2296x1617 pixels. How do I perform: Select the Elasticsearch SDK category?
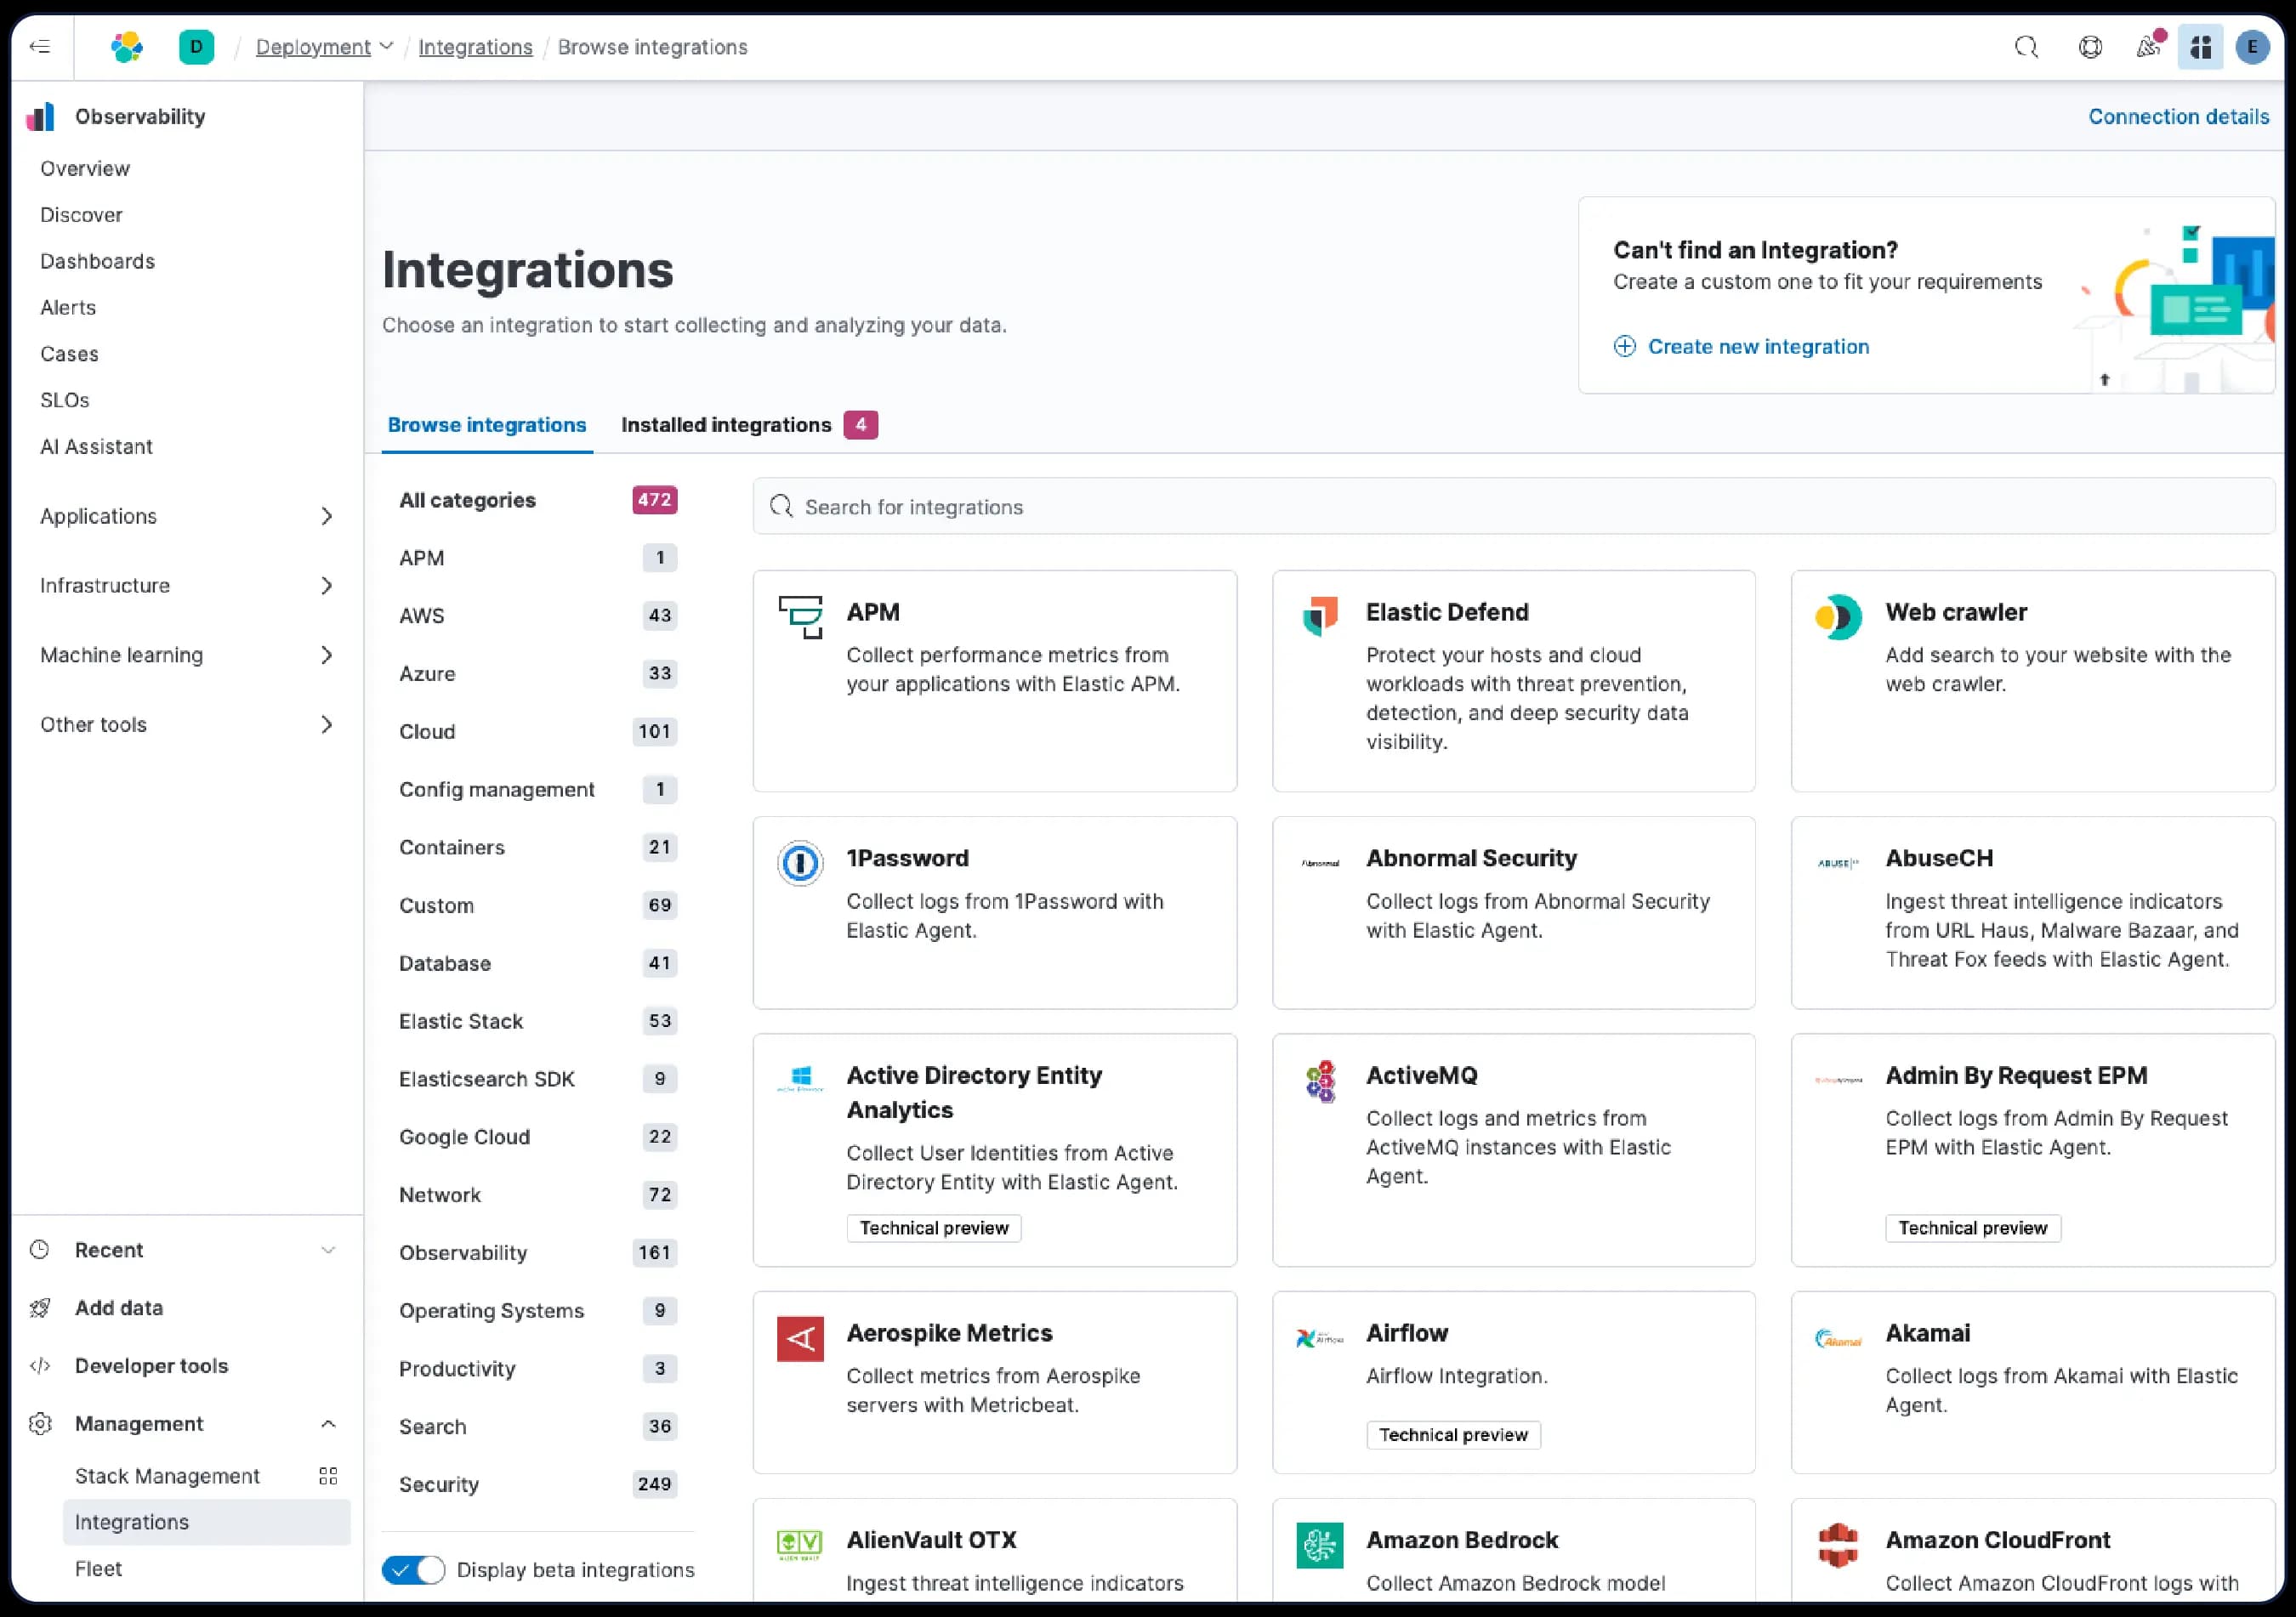coord(538,1078)
